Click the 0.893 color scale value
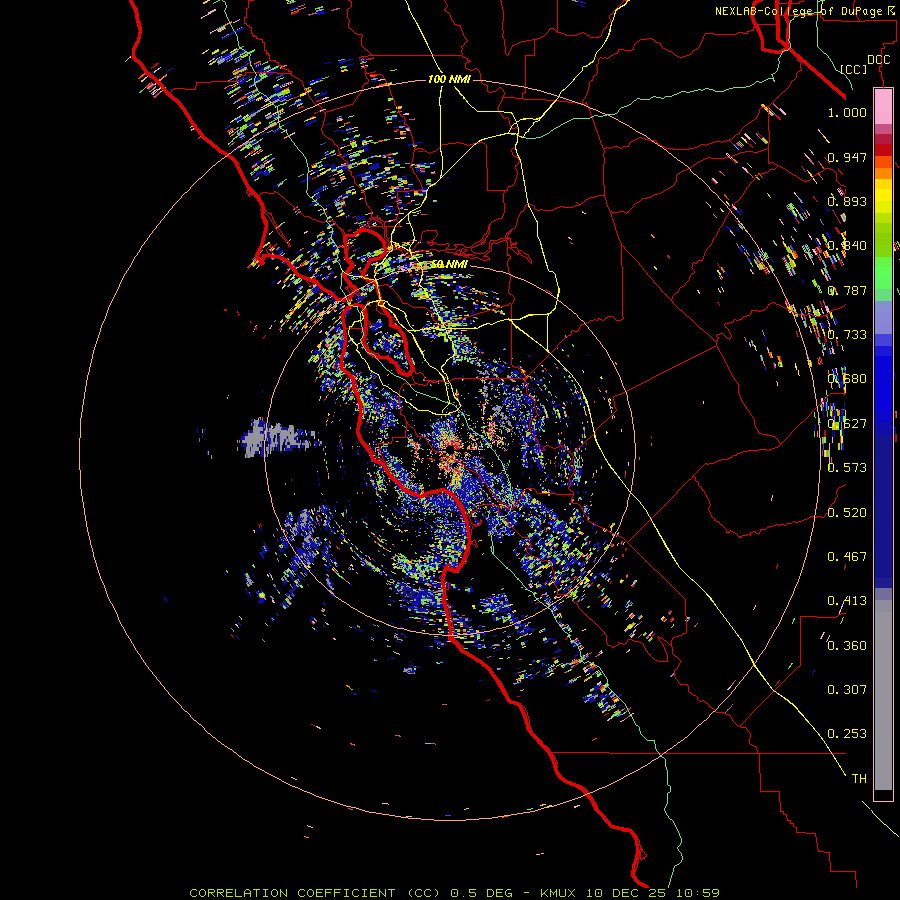Image resolution: width=900 pixels, height=900 pixels. (x=847, y=201)
